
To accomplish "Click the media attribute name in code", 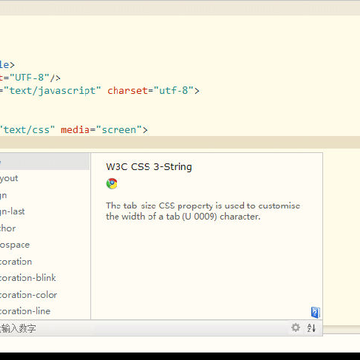I will 75,129.
